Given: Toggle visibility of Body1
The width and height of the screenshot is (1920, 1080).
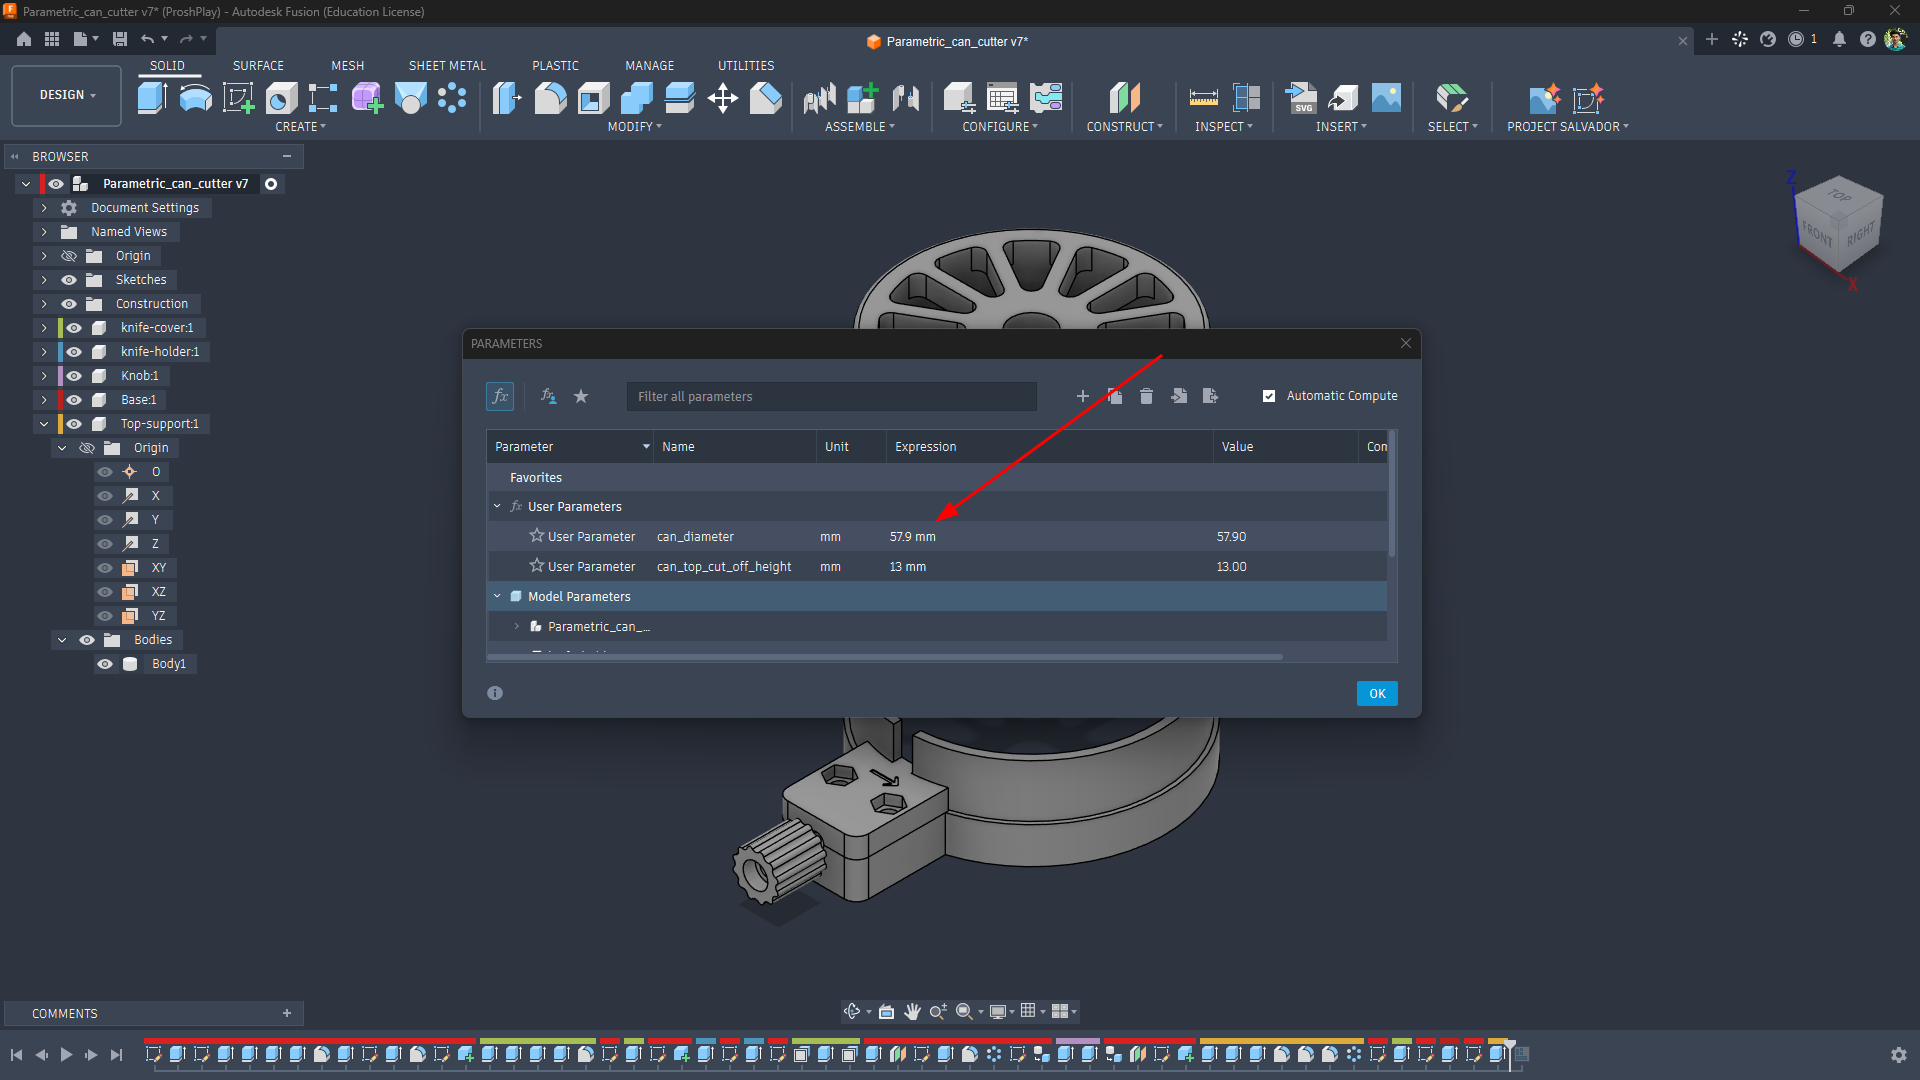Looking at the screenshot, I should pos(105,664).
